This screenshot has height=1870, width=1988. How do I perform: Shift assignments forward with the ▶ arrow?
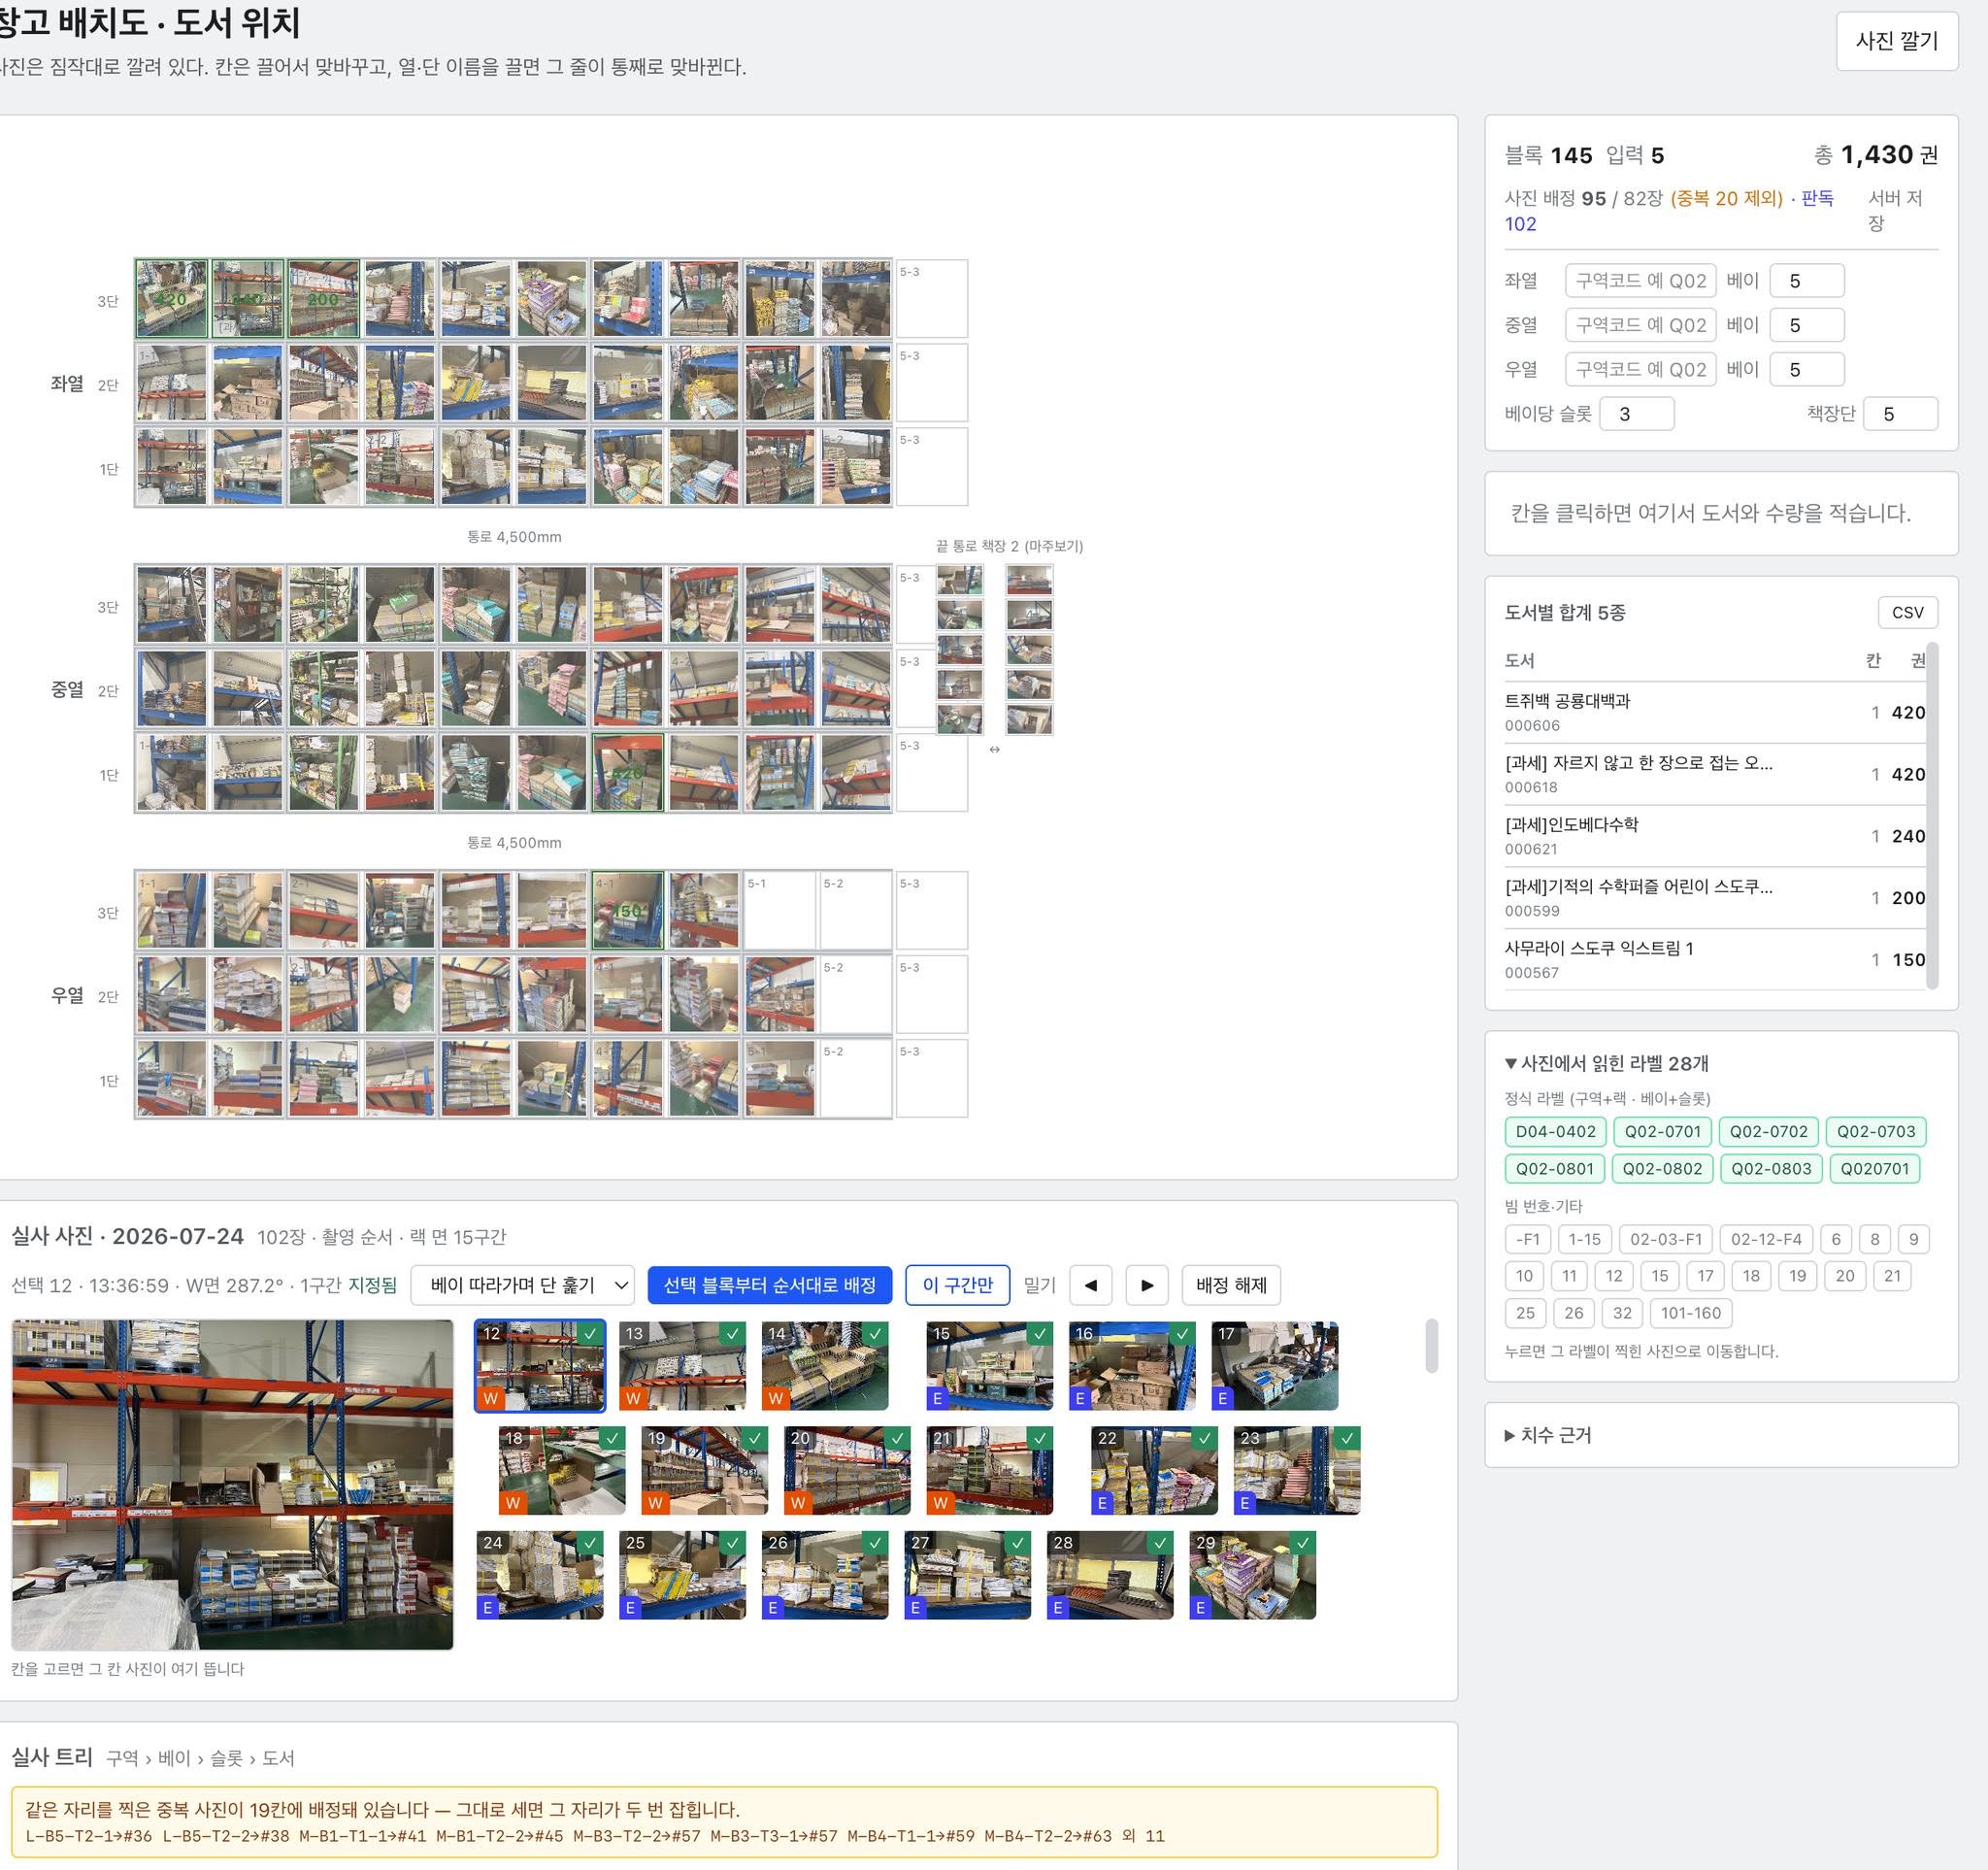pos(1147,1285)
